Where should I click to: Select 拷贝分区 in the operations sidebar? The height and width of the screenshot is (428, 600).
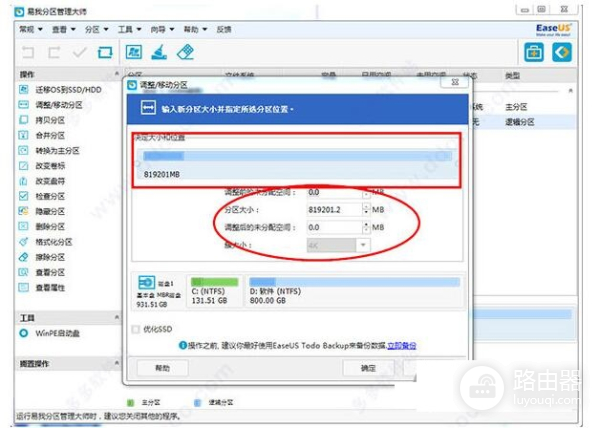pos(48,120)
